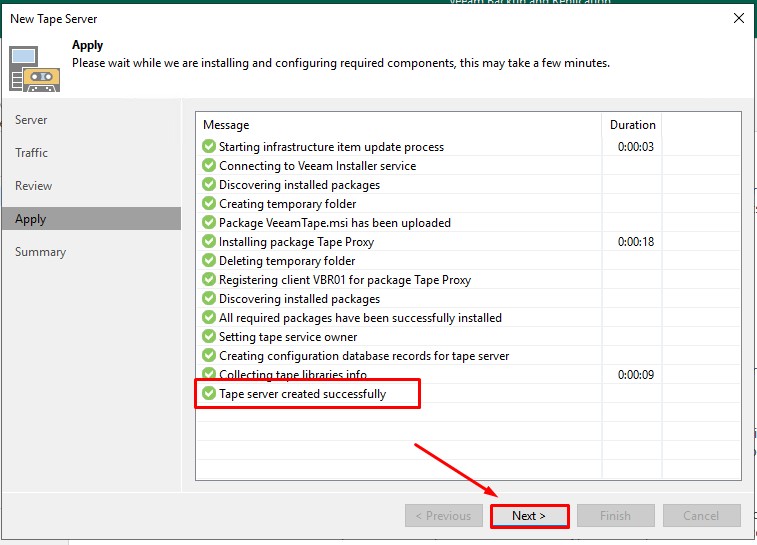
Task: Select the Server step in wizard sidebar
Action: pos(31,120)
